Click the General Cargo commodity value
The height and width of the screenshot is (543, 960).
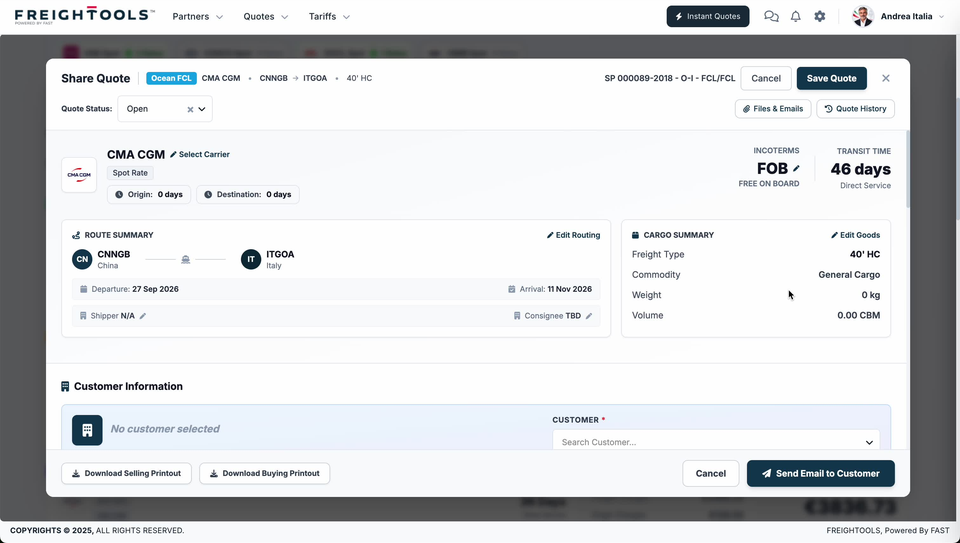click(x=849, y=275)
